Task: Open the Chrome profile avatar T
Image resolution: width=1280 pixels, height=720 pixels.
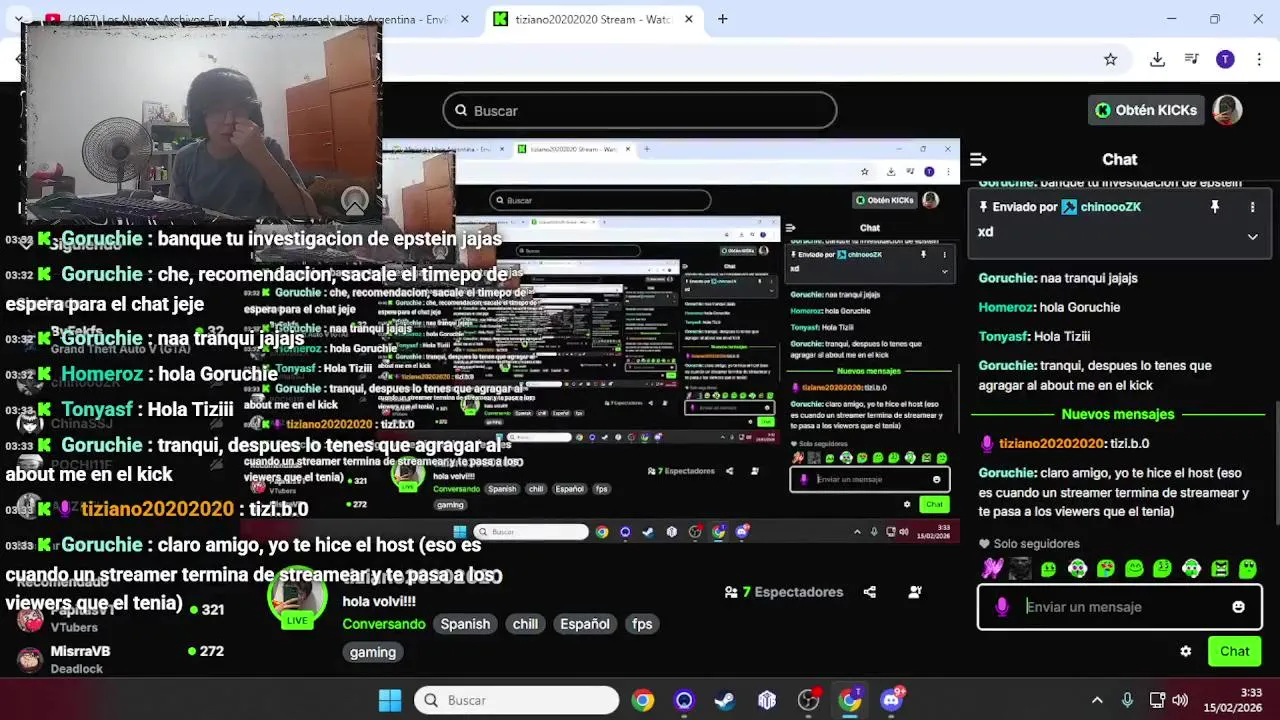Action: [1225, 59]
